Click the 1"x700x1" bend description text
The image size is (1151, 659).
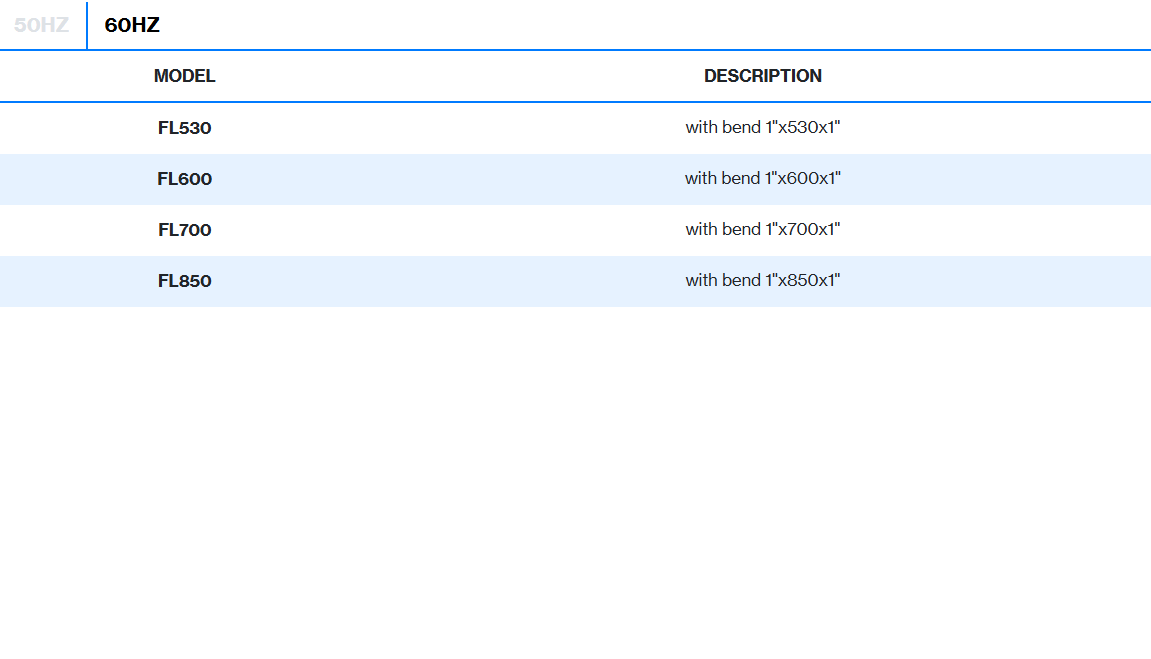click(763, 229)
